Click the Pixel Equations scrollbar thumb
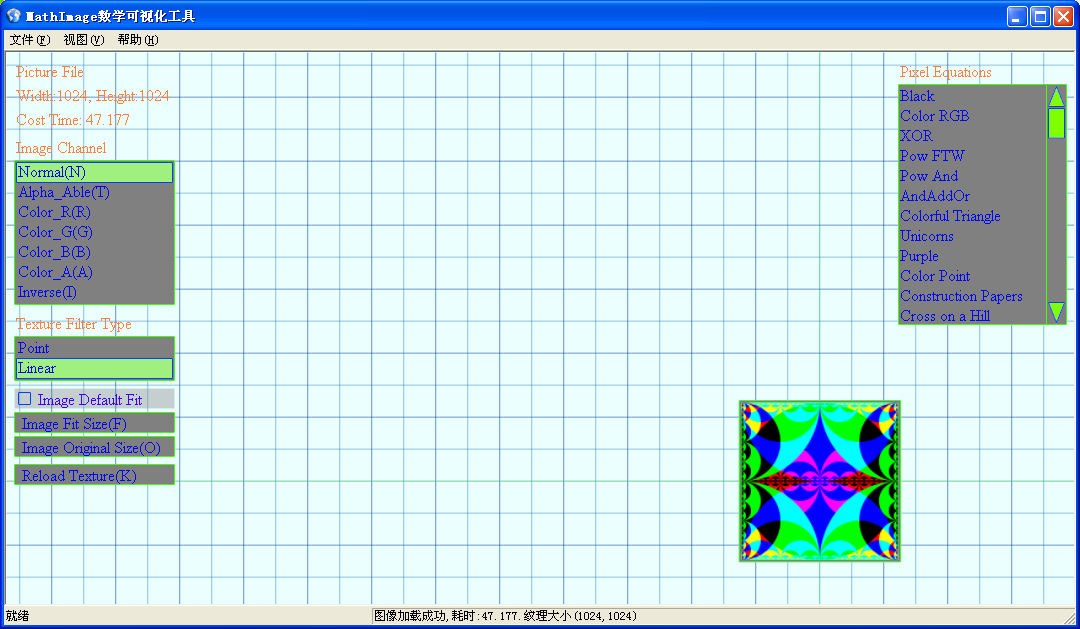The width and height of the screenshot is (1080, 629). point(1056,123)
